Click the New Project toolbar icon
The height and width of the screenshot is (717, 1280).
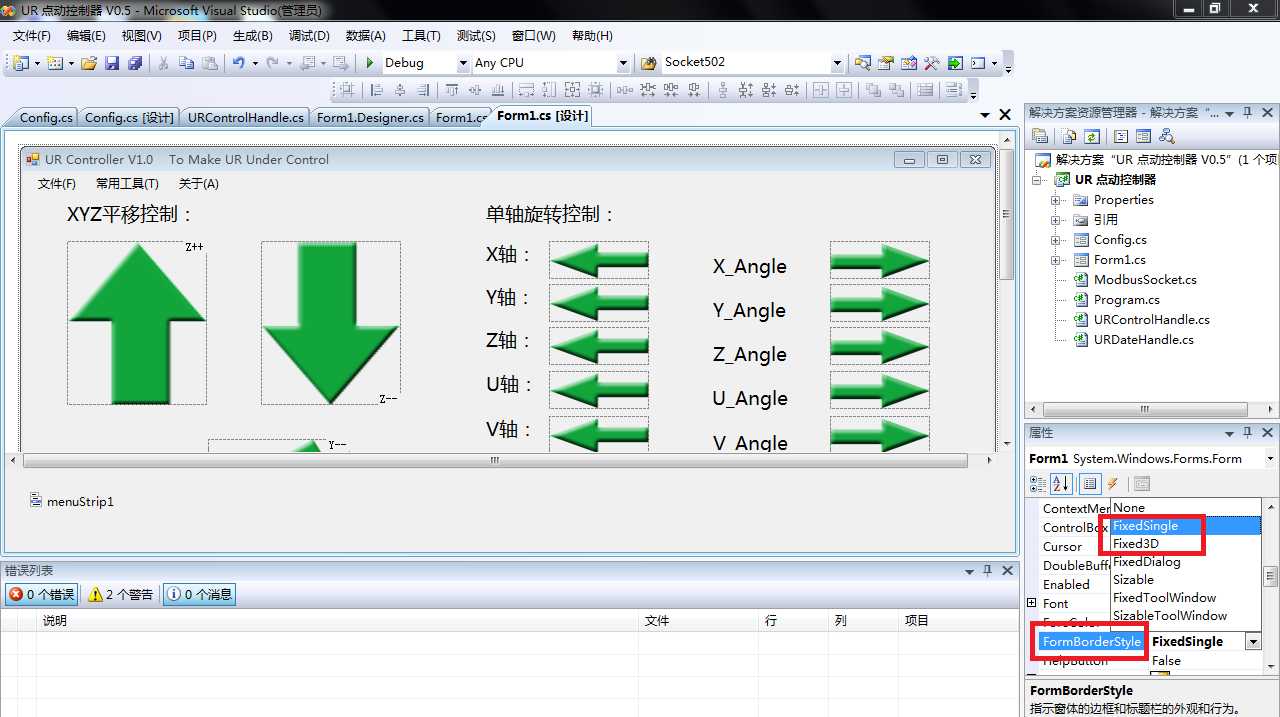20,63
